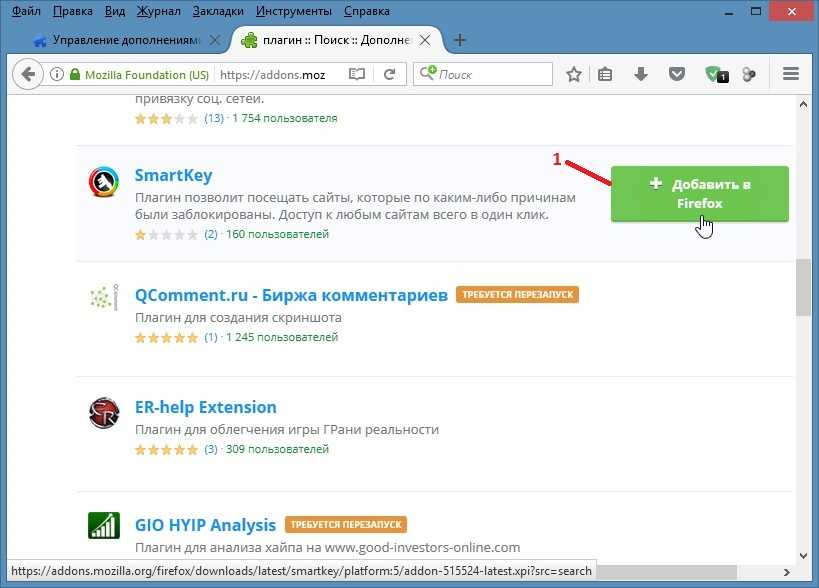Open the SmartKey add-on page
This screenshot has width=819, height=588.
[173, 175]
